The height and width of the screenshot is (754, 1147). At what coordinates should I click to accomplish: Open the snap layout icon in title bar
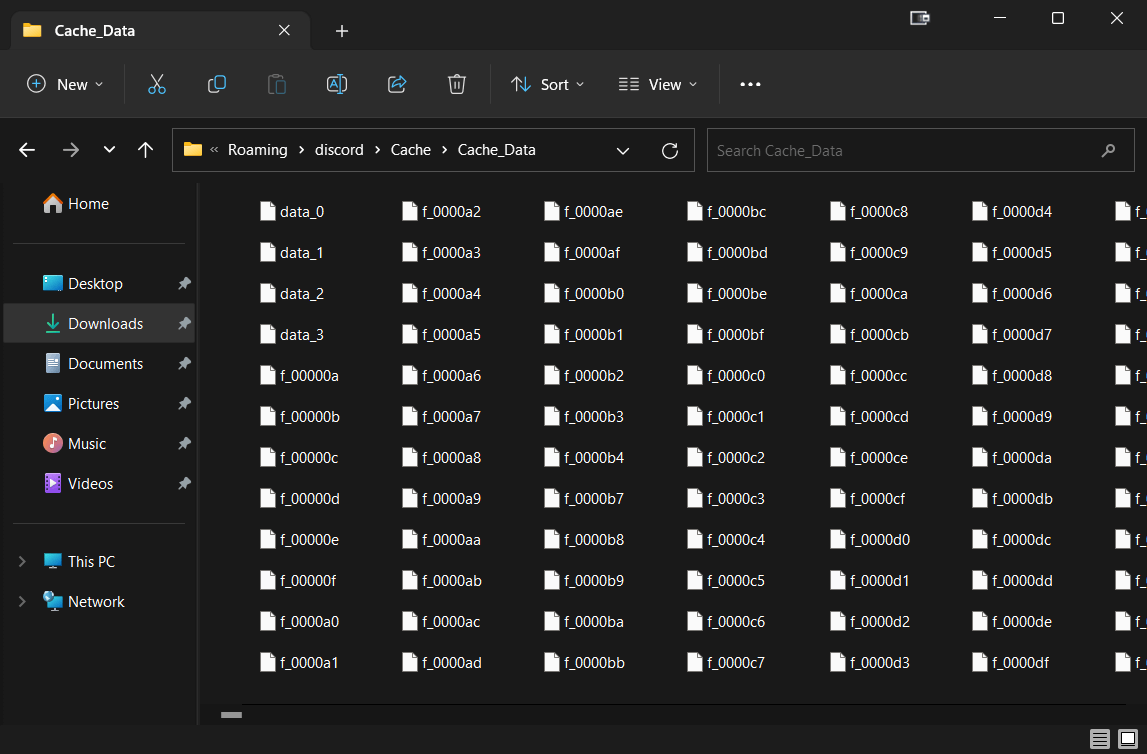920,18
